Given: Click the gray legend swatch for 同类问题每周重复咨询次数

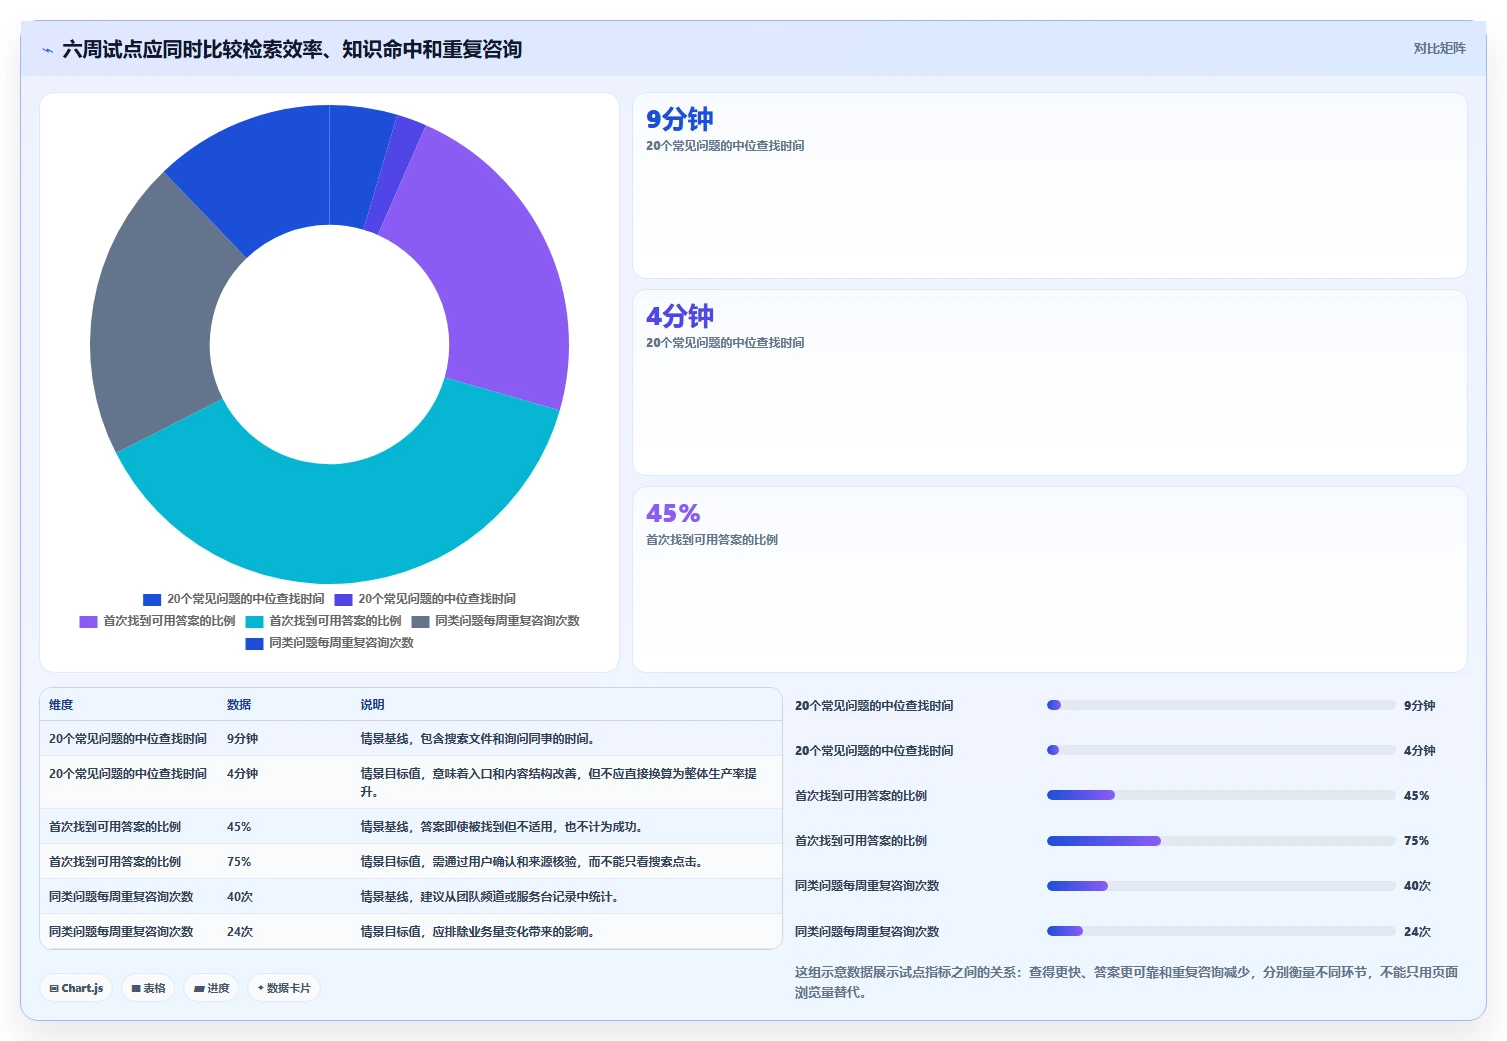Looking at the screenshot, I should coord(420,622).
